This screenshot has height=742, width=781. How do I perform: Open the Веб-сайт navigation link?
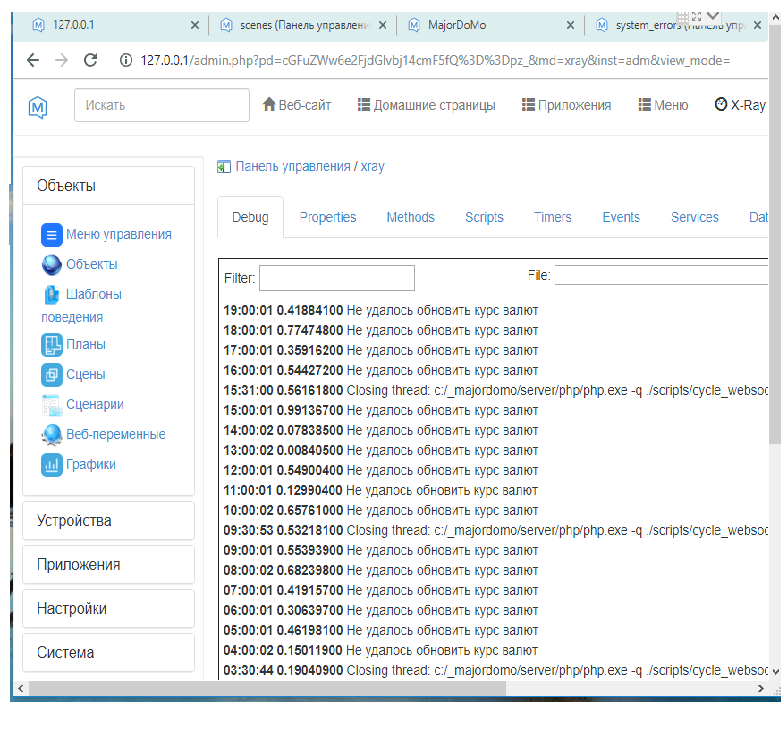coord(296,105)
